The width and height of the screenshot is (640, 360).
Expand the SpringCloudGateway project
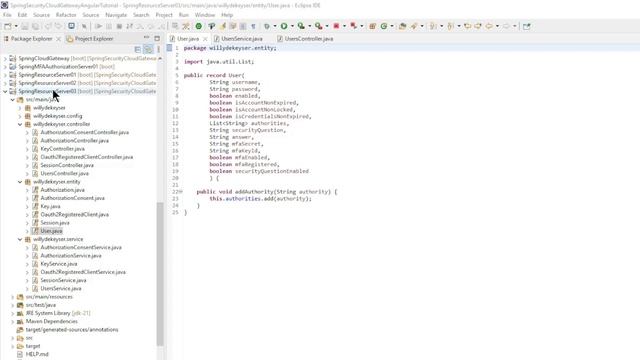tap(5, 58)
